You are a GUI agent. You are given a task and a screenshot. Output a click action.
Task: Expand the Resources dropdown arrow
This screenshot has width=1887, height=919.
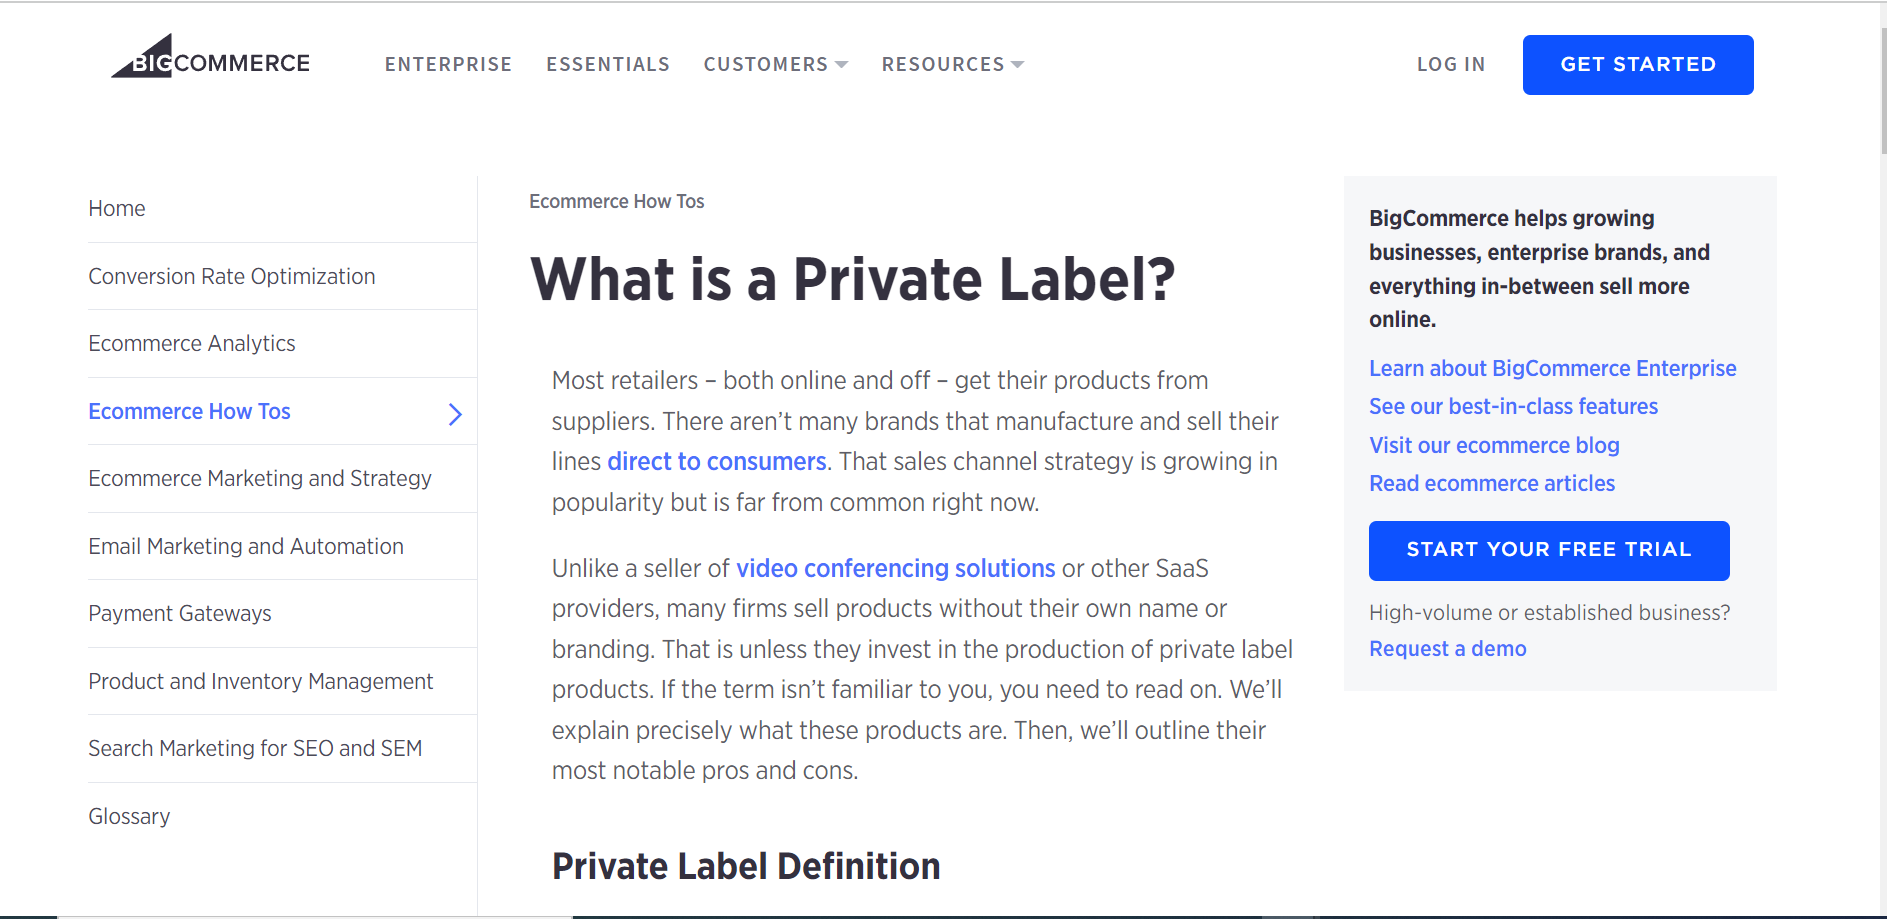pos(1018,65)
